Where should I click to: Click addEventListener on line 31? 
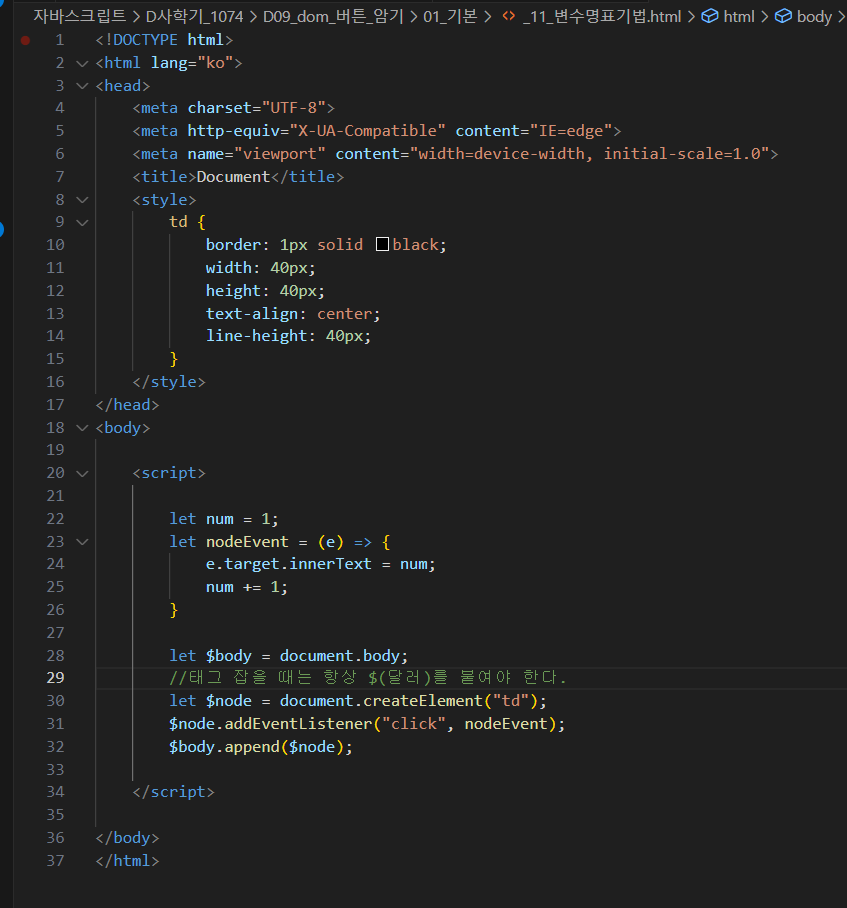[298, 724]
